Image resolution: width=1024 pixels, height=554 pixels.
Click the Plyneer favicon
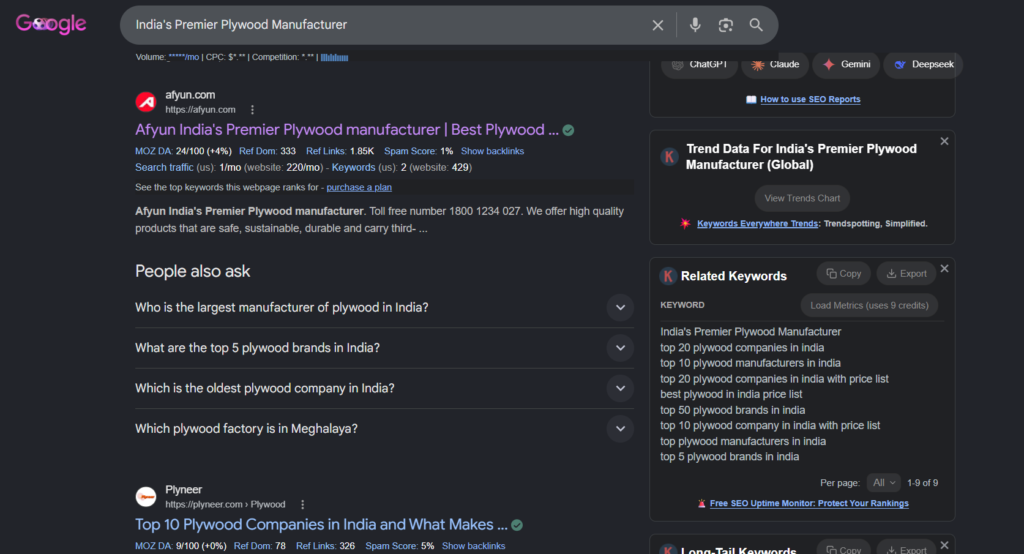(146, 497)
